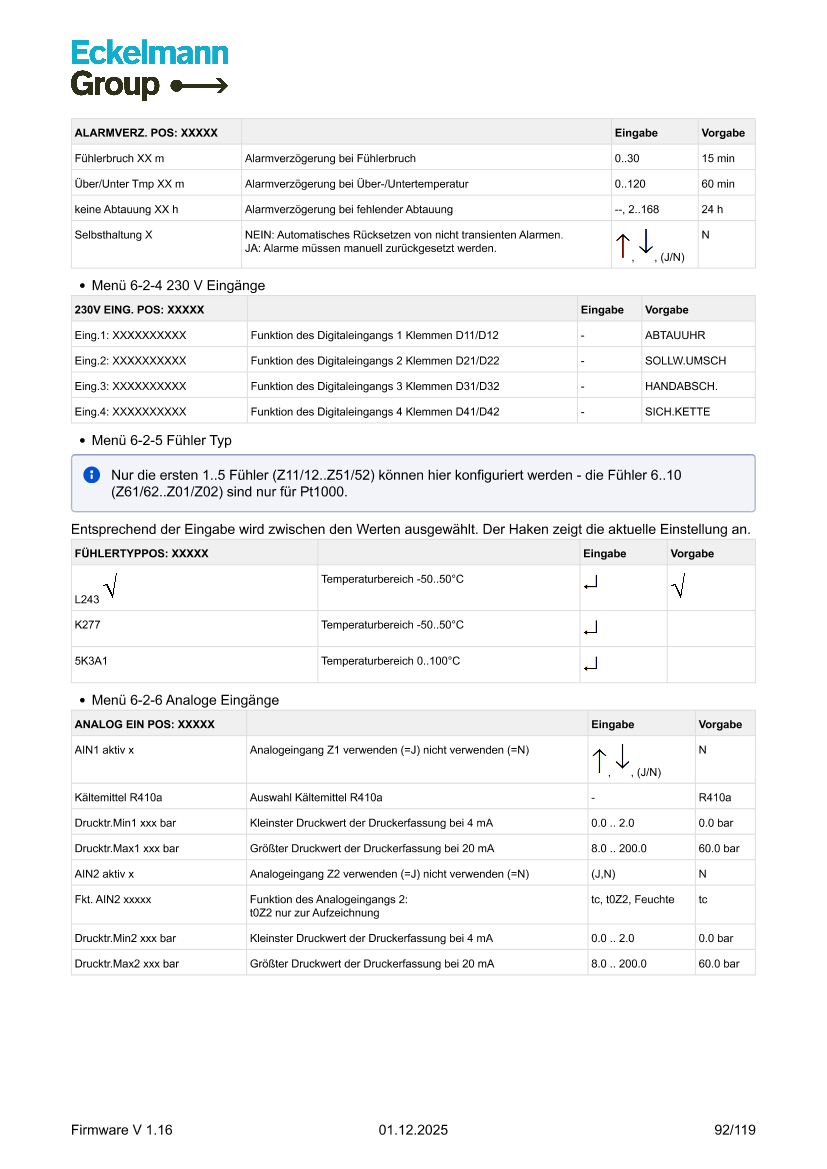Click the up arrow in the Selbsthaltung row
This screenshot has height=1169, width=827.
tap(622, 244)
